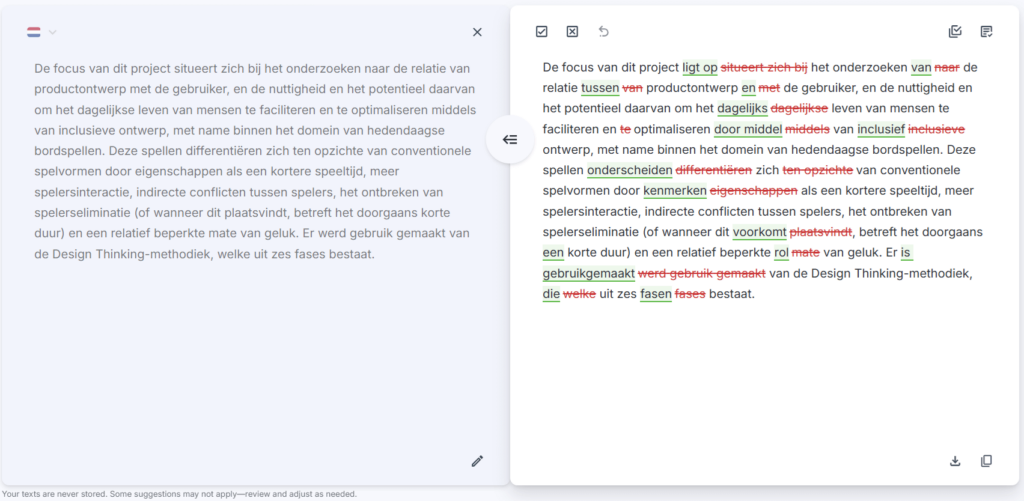Click the round transfer arrow button between panels
1024x501 pixels.
tap(510, 139)
